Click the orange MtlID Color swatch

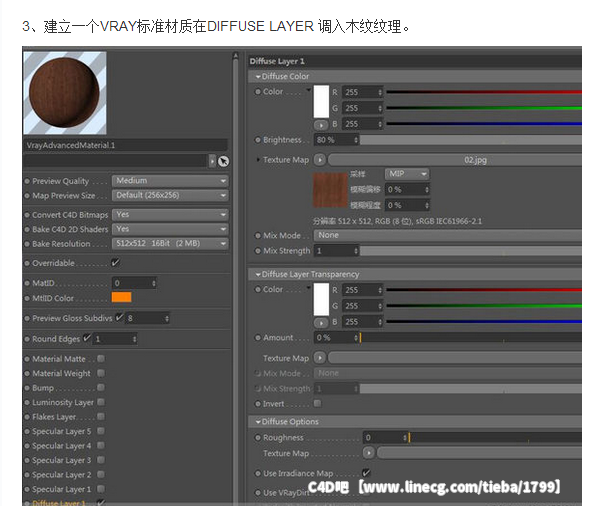click(x=122, y=297)
